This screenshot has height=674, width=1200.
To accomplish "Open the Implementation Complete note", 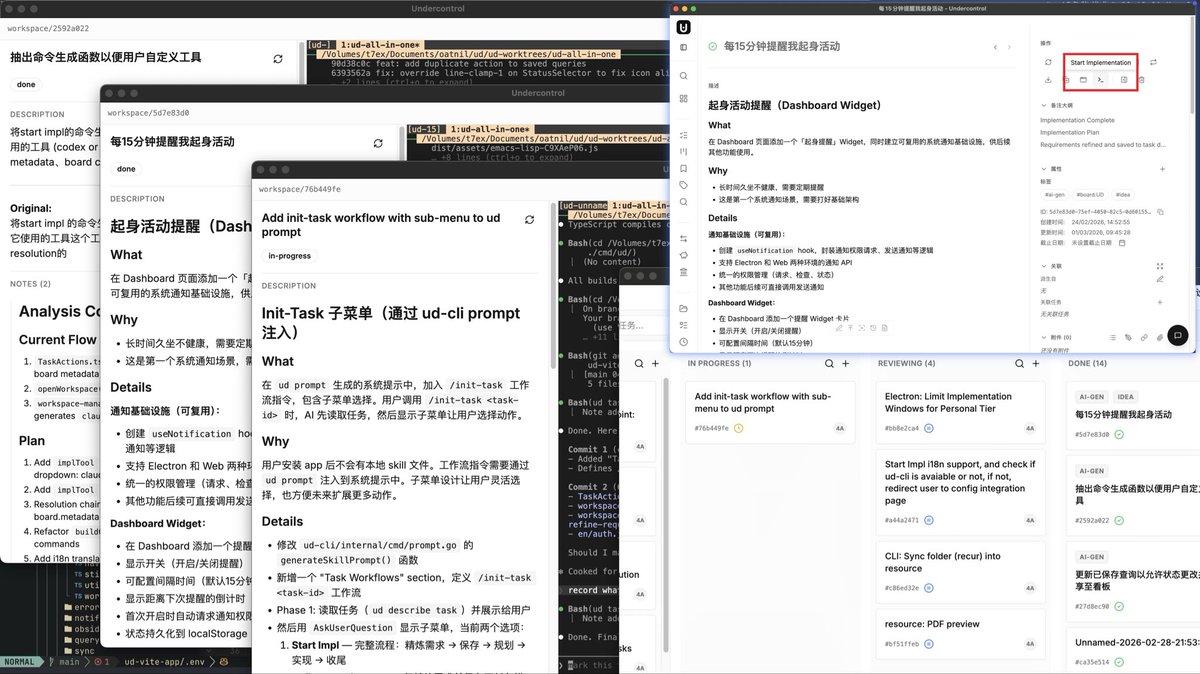I will (1077, 120).
